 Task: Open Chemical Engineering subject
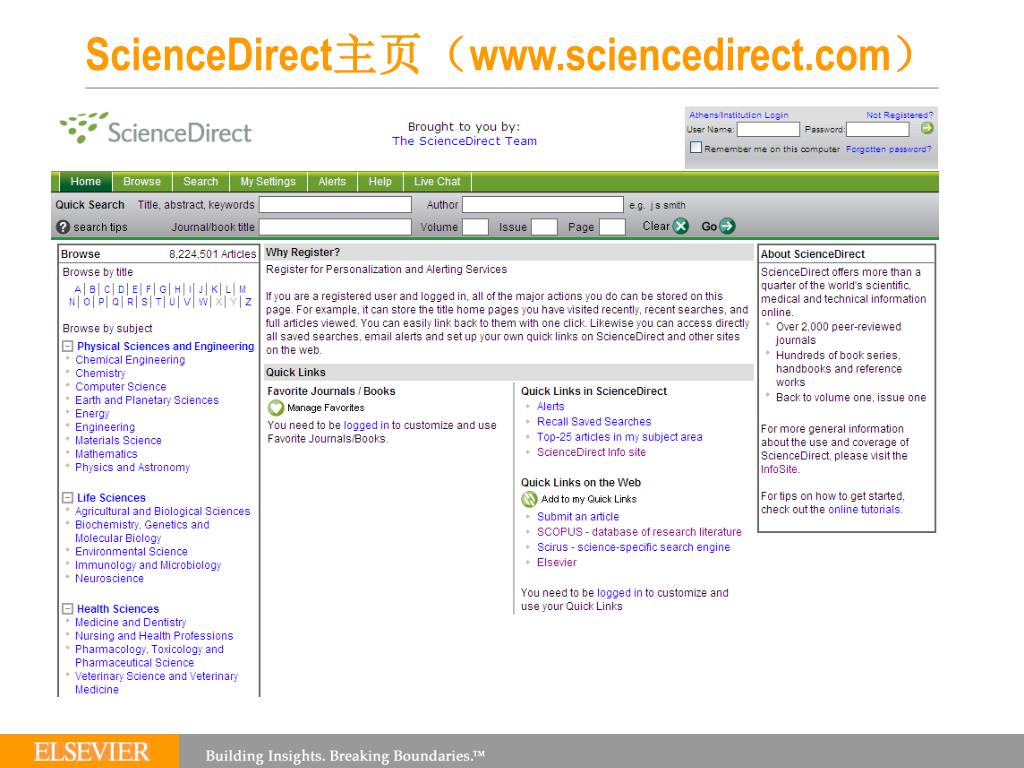click(x=130, y=360)
